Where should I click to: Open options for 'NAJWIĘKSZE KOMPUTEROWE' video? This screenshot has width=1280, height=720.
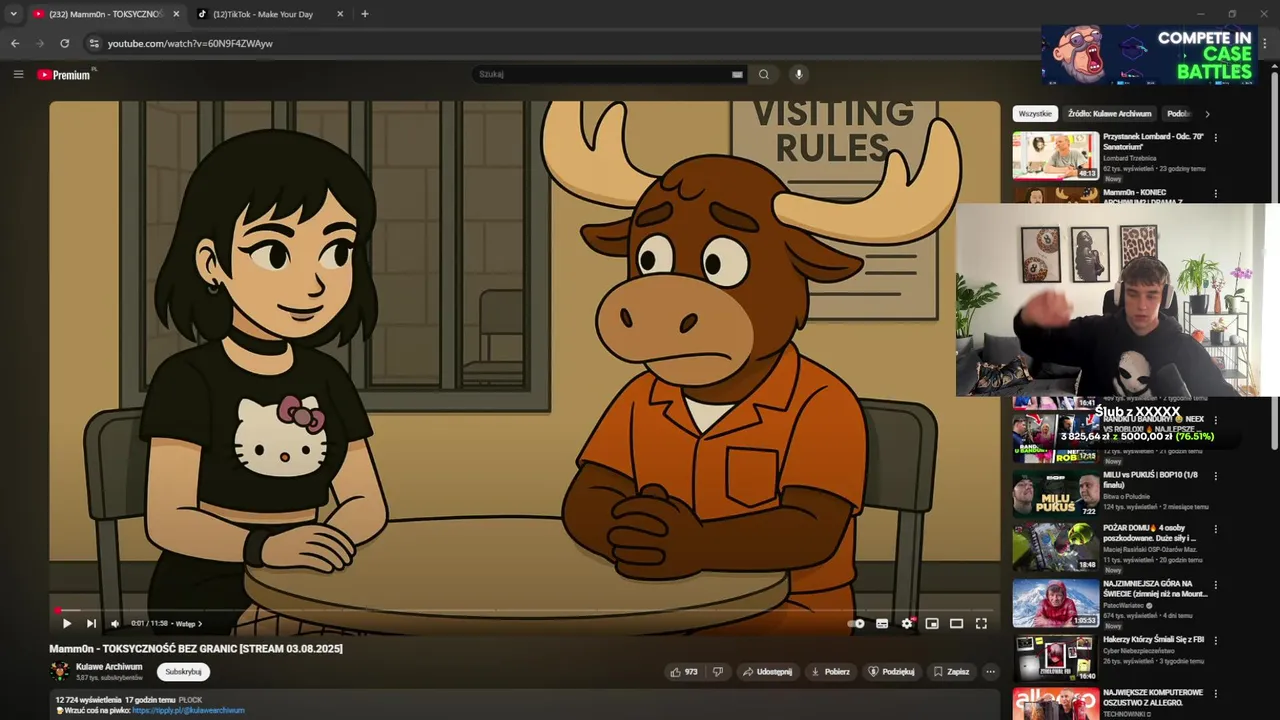click(x=1216, y=694)
